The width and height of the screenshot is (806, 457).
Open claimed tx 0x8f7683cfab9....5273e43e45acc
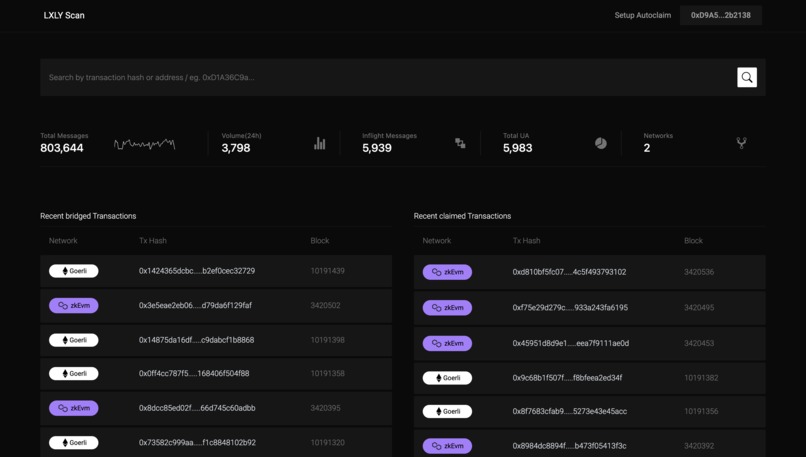click(570, 411)
